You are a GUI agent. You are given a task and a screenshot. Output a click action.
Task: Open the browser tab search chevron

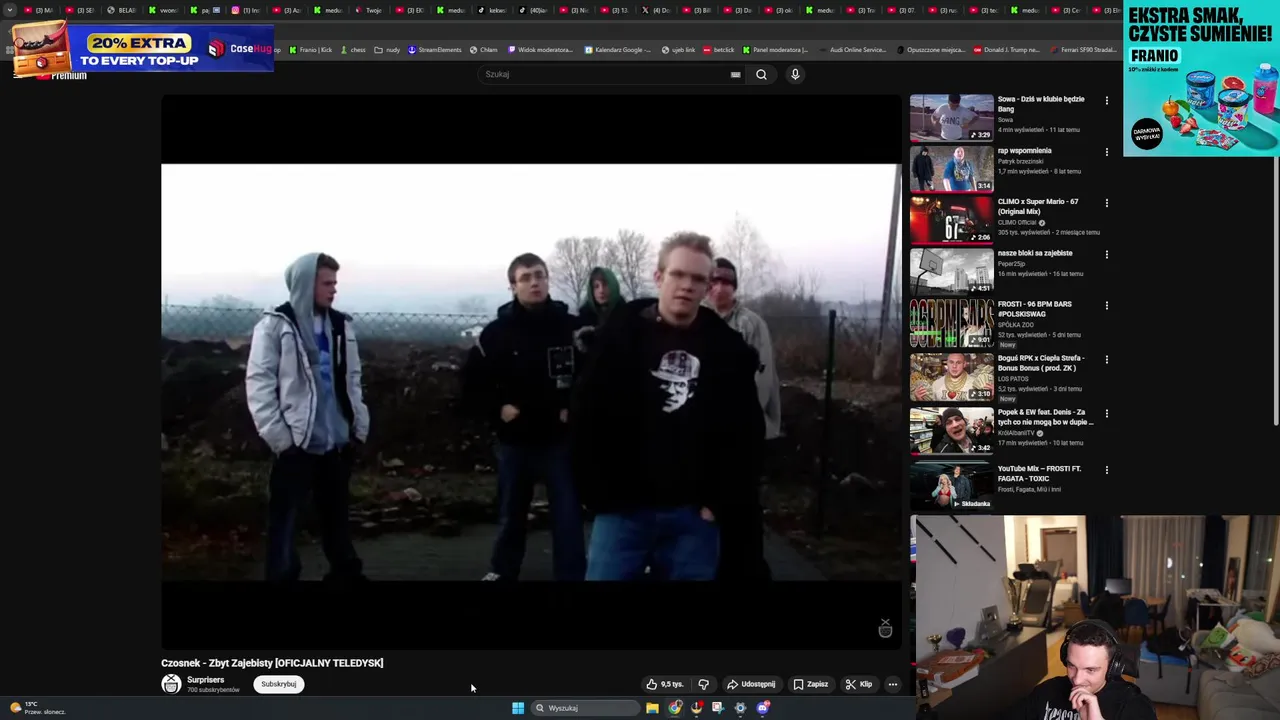[10, 10]
